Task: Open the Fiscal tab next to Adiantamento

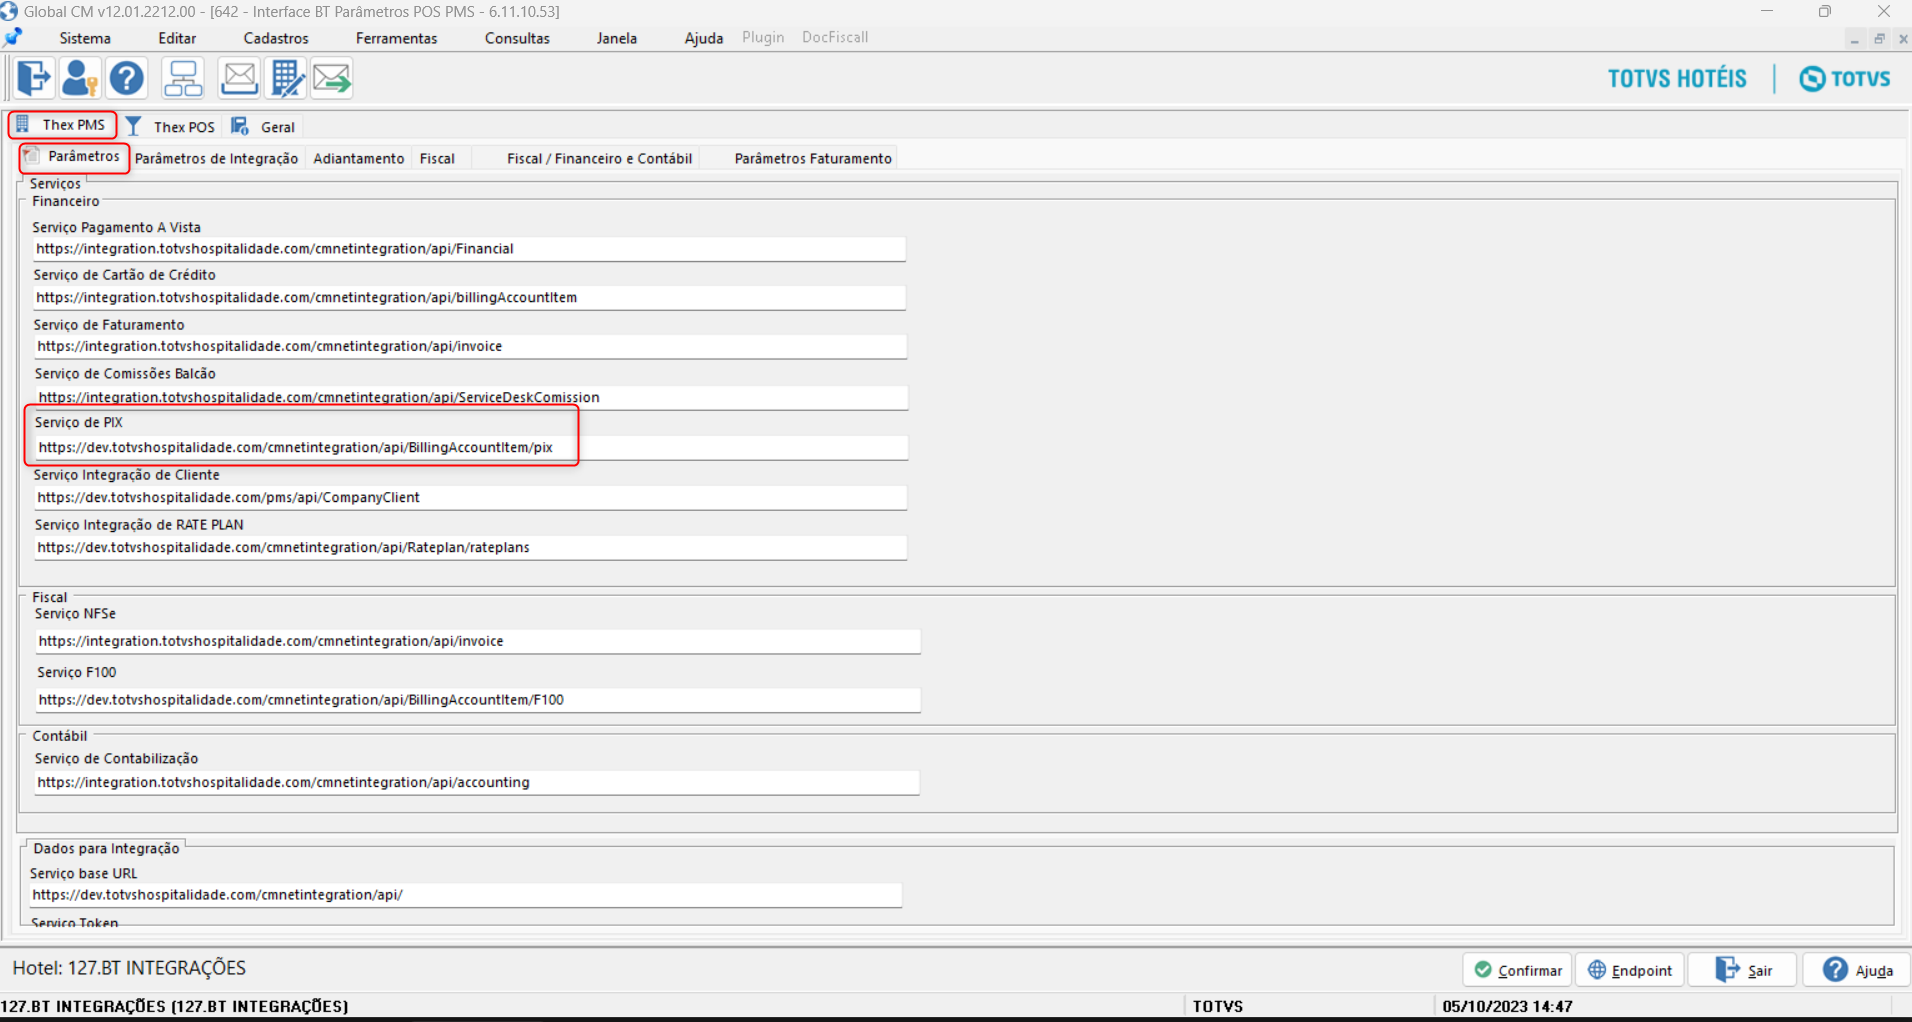Action: [x=437, y=158]
